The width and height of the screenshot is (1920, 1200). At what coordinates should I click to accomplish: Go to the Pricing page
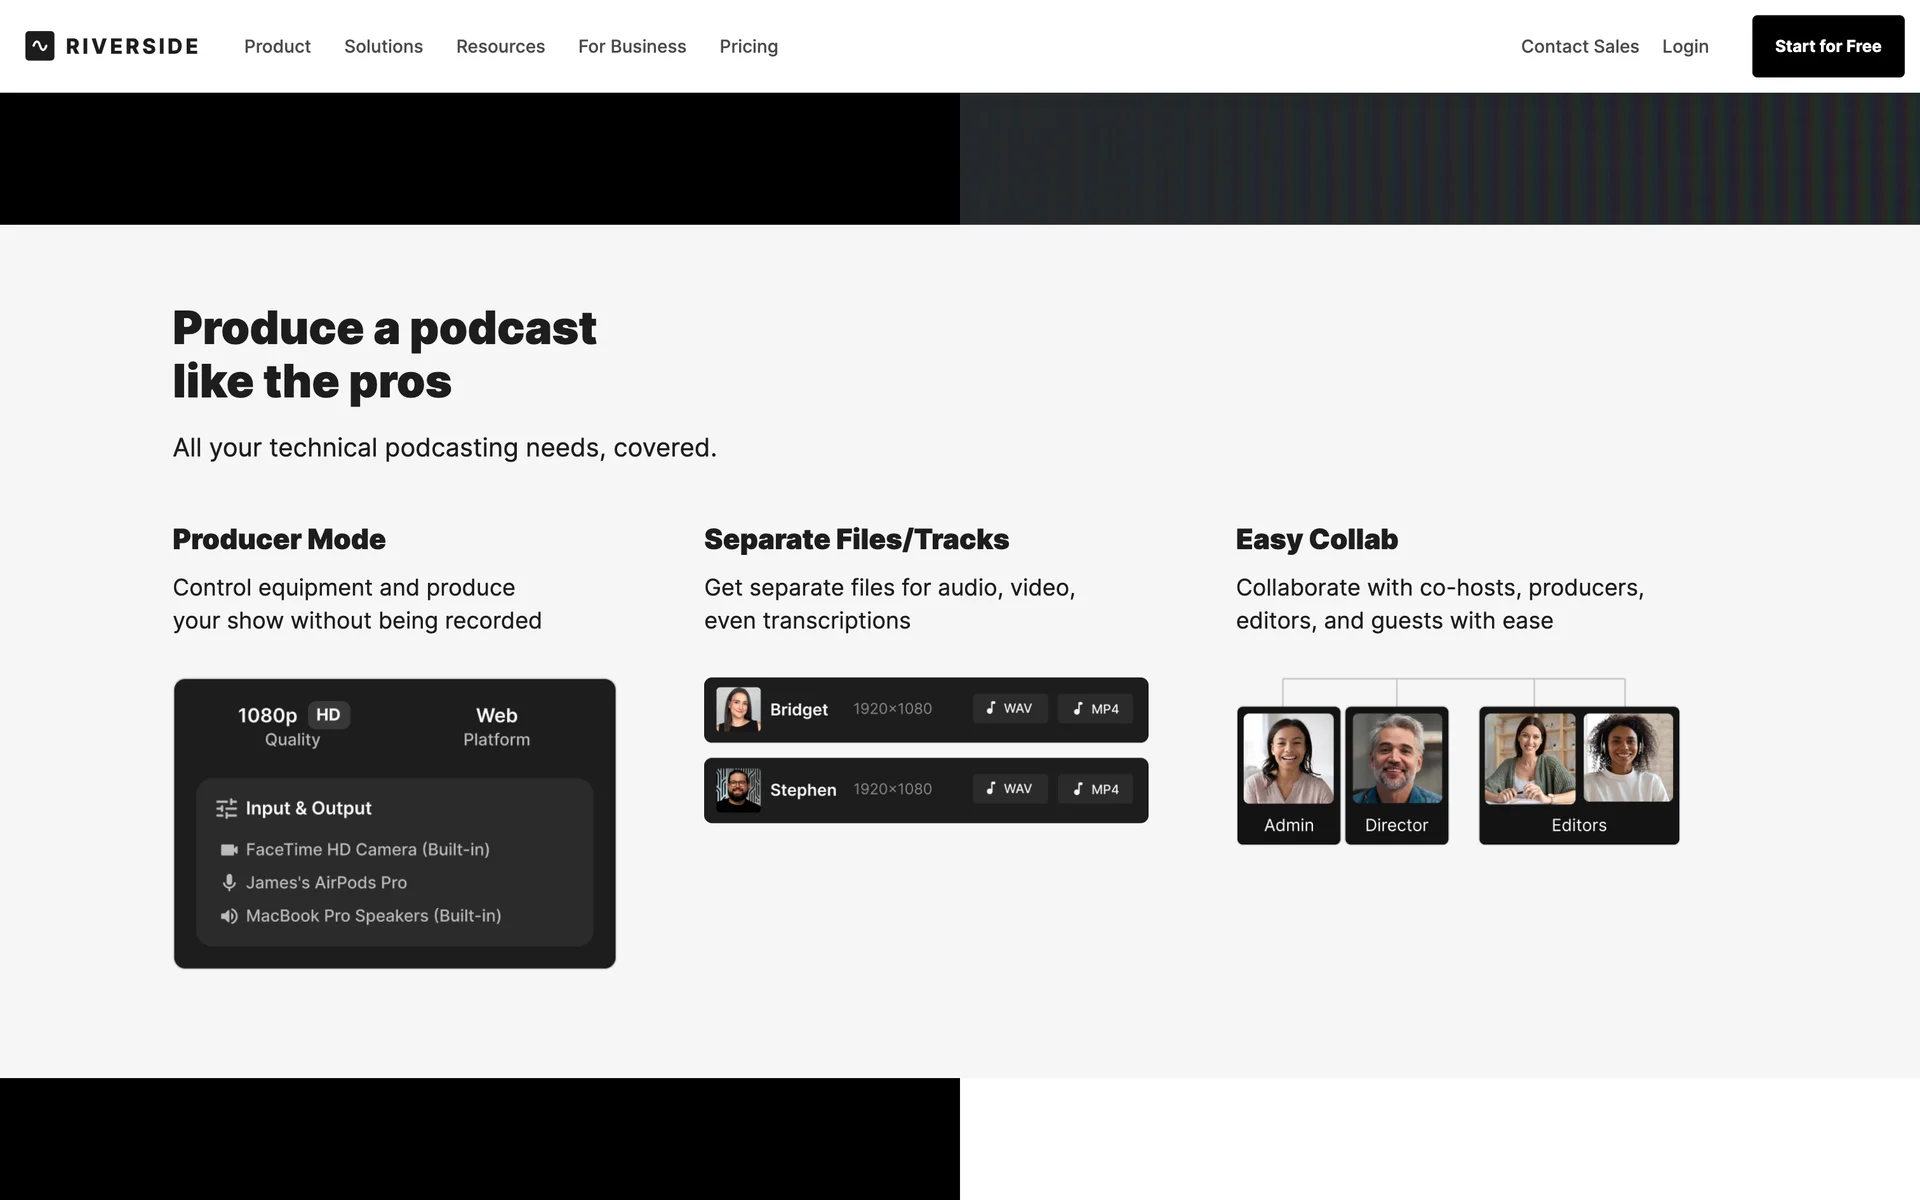coord(748,46)
